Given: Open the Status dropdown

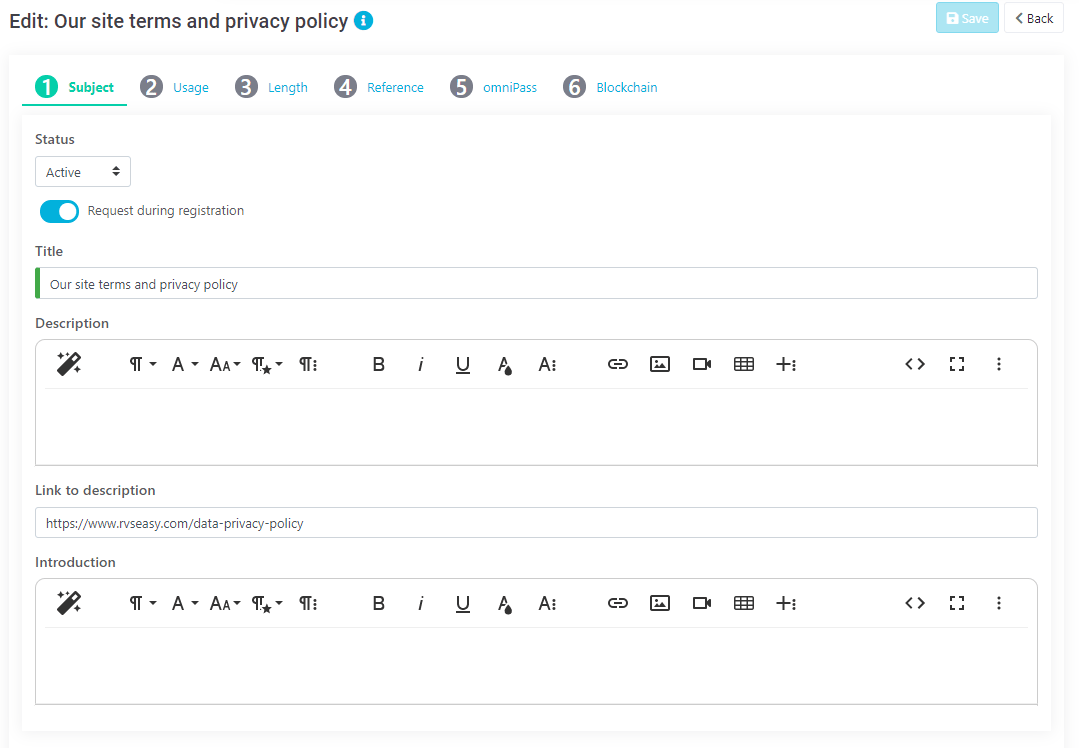Looking at the screenshot, I should (82, 171).
